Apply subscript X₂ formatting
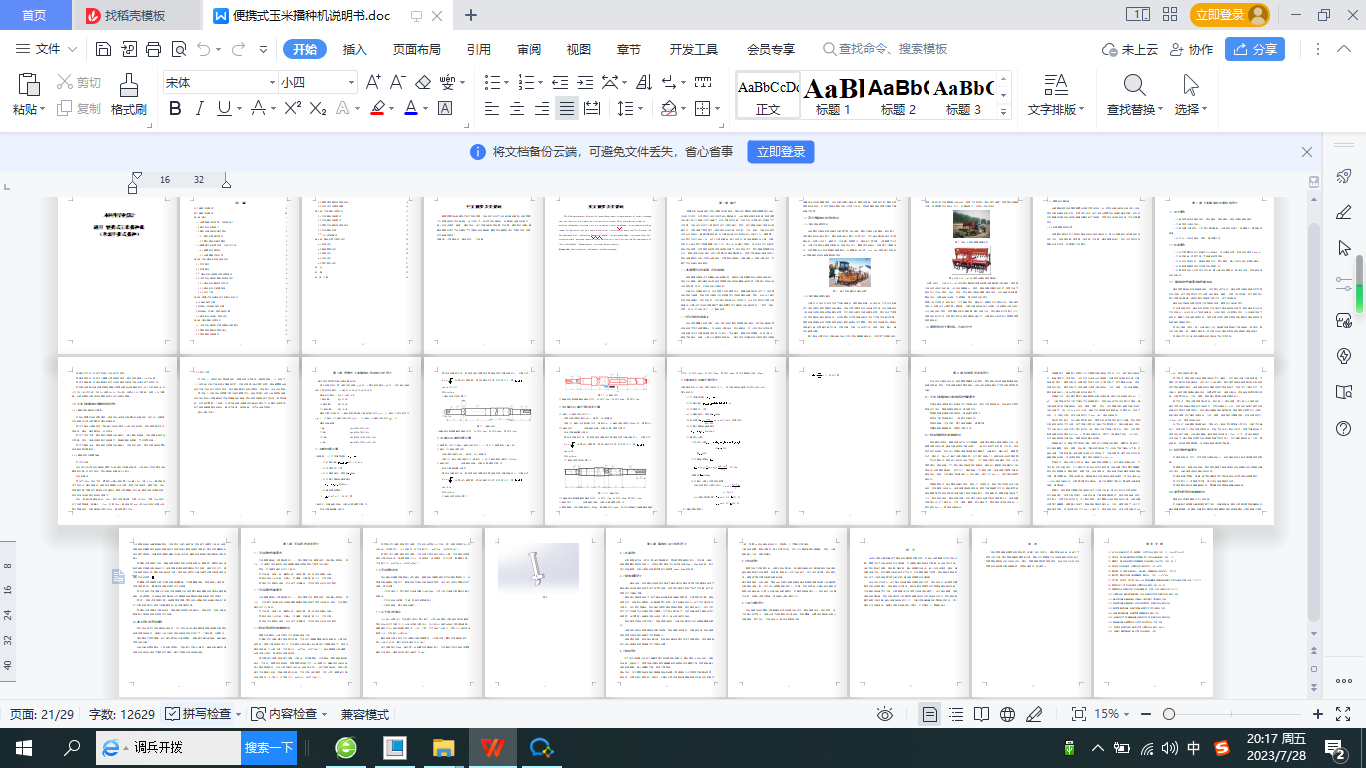 [x=318, y=108]
